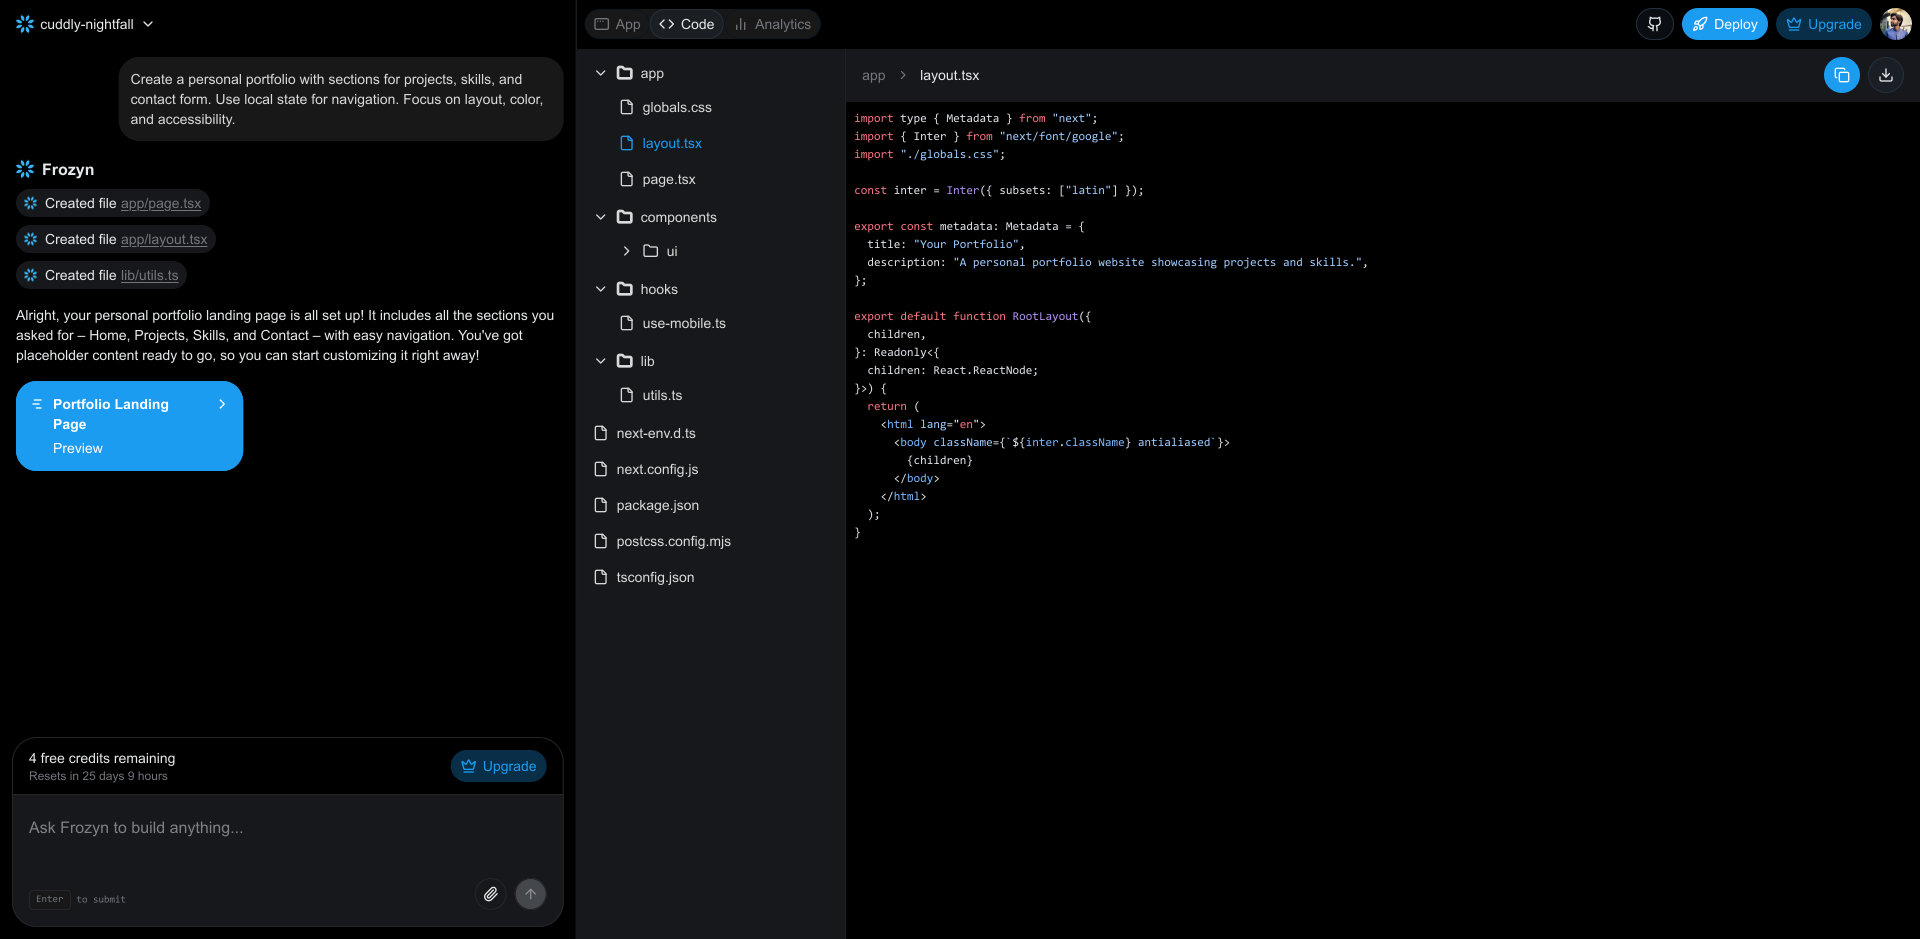Open preview arrow on Portfolio Landing Page card
Viewport: 1920px width, 939px height.
[x=222, y=404]
